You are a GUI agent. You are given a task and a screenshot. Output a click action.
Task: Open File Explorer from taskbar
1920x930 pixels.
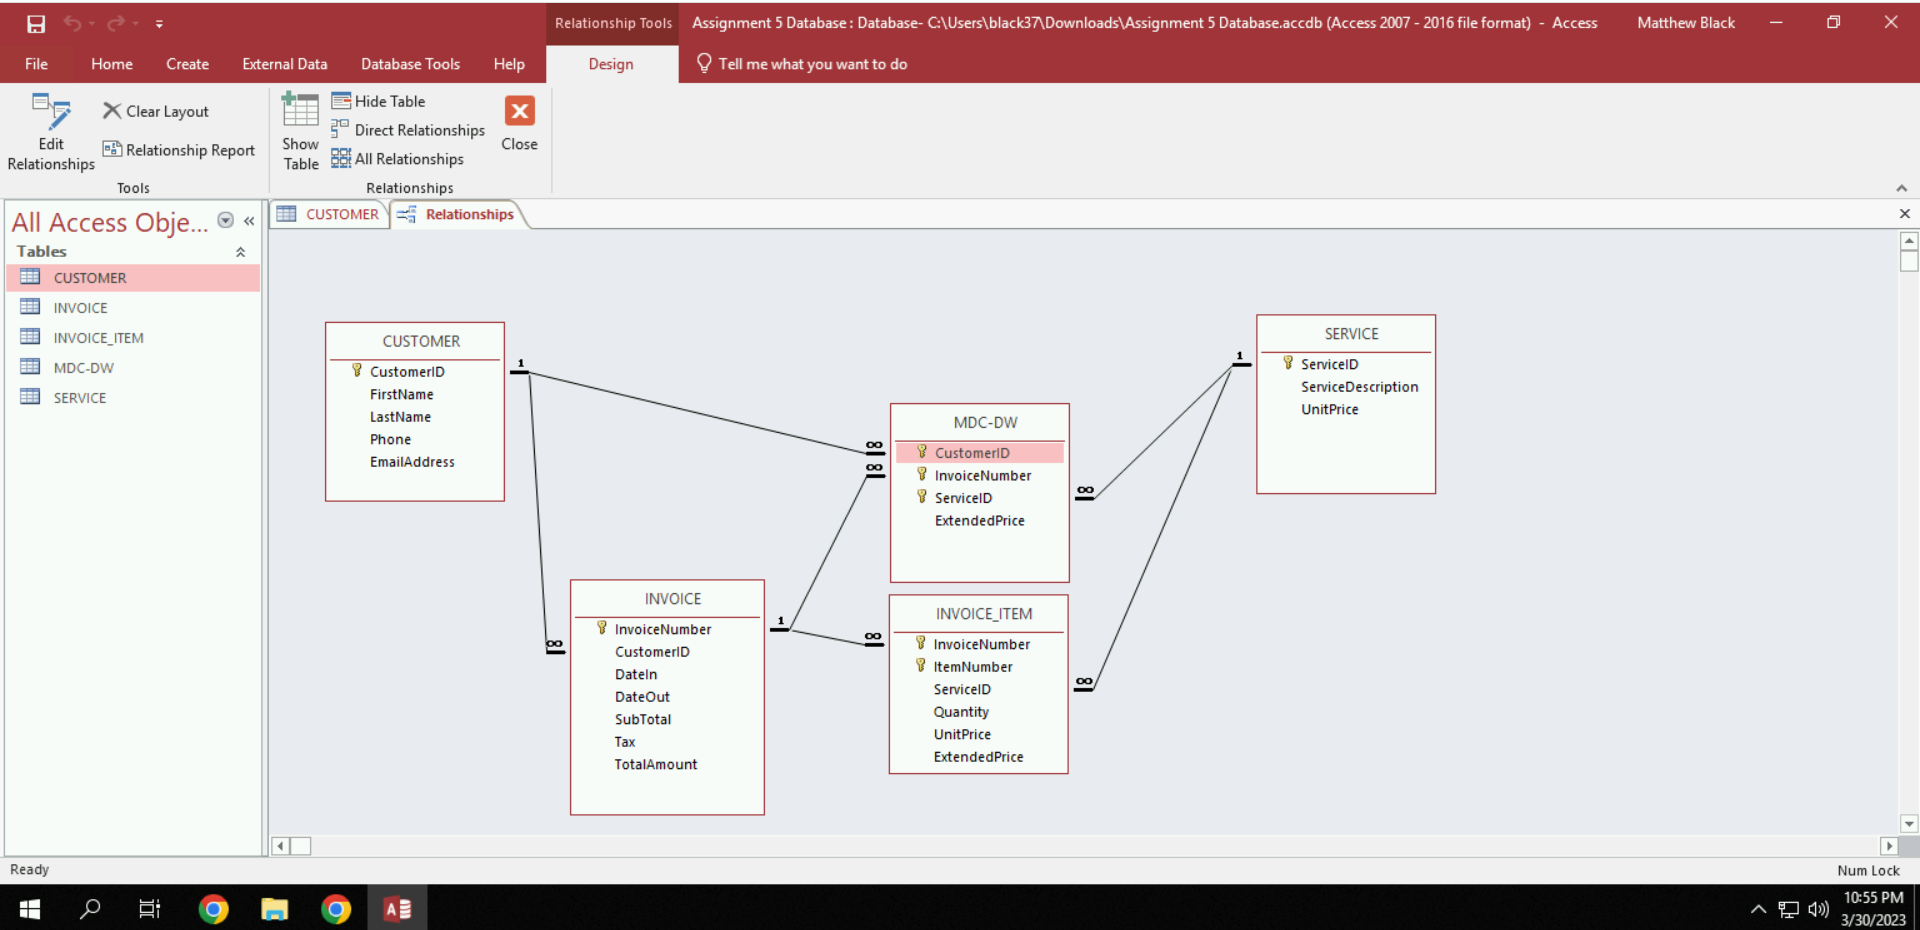274,908
